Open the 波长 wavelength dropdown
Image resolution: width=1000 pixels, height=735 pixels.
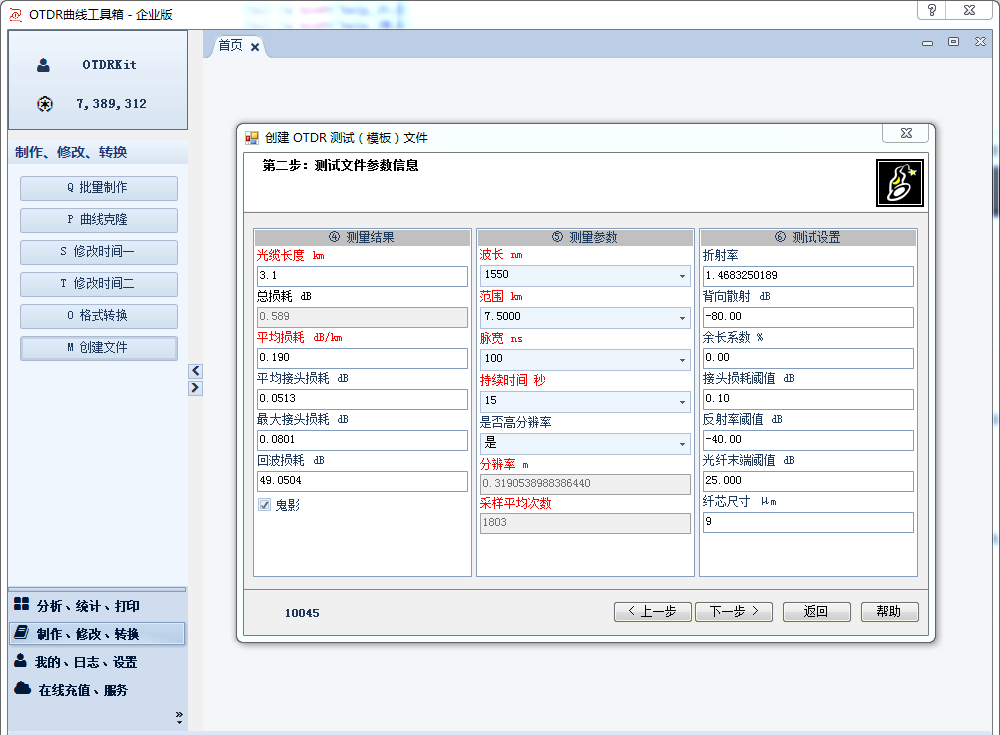tap(684, 275)
